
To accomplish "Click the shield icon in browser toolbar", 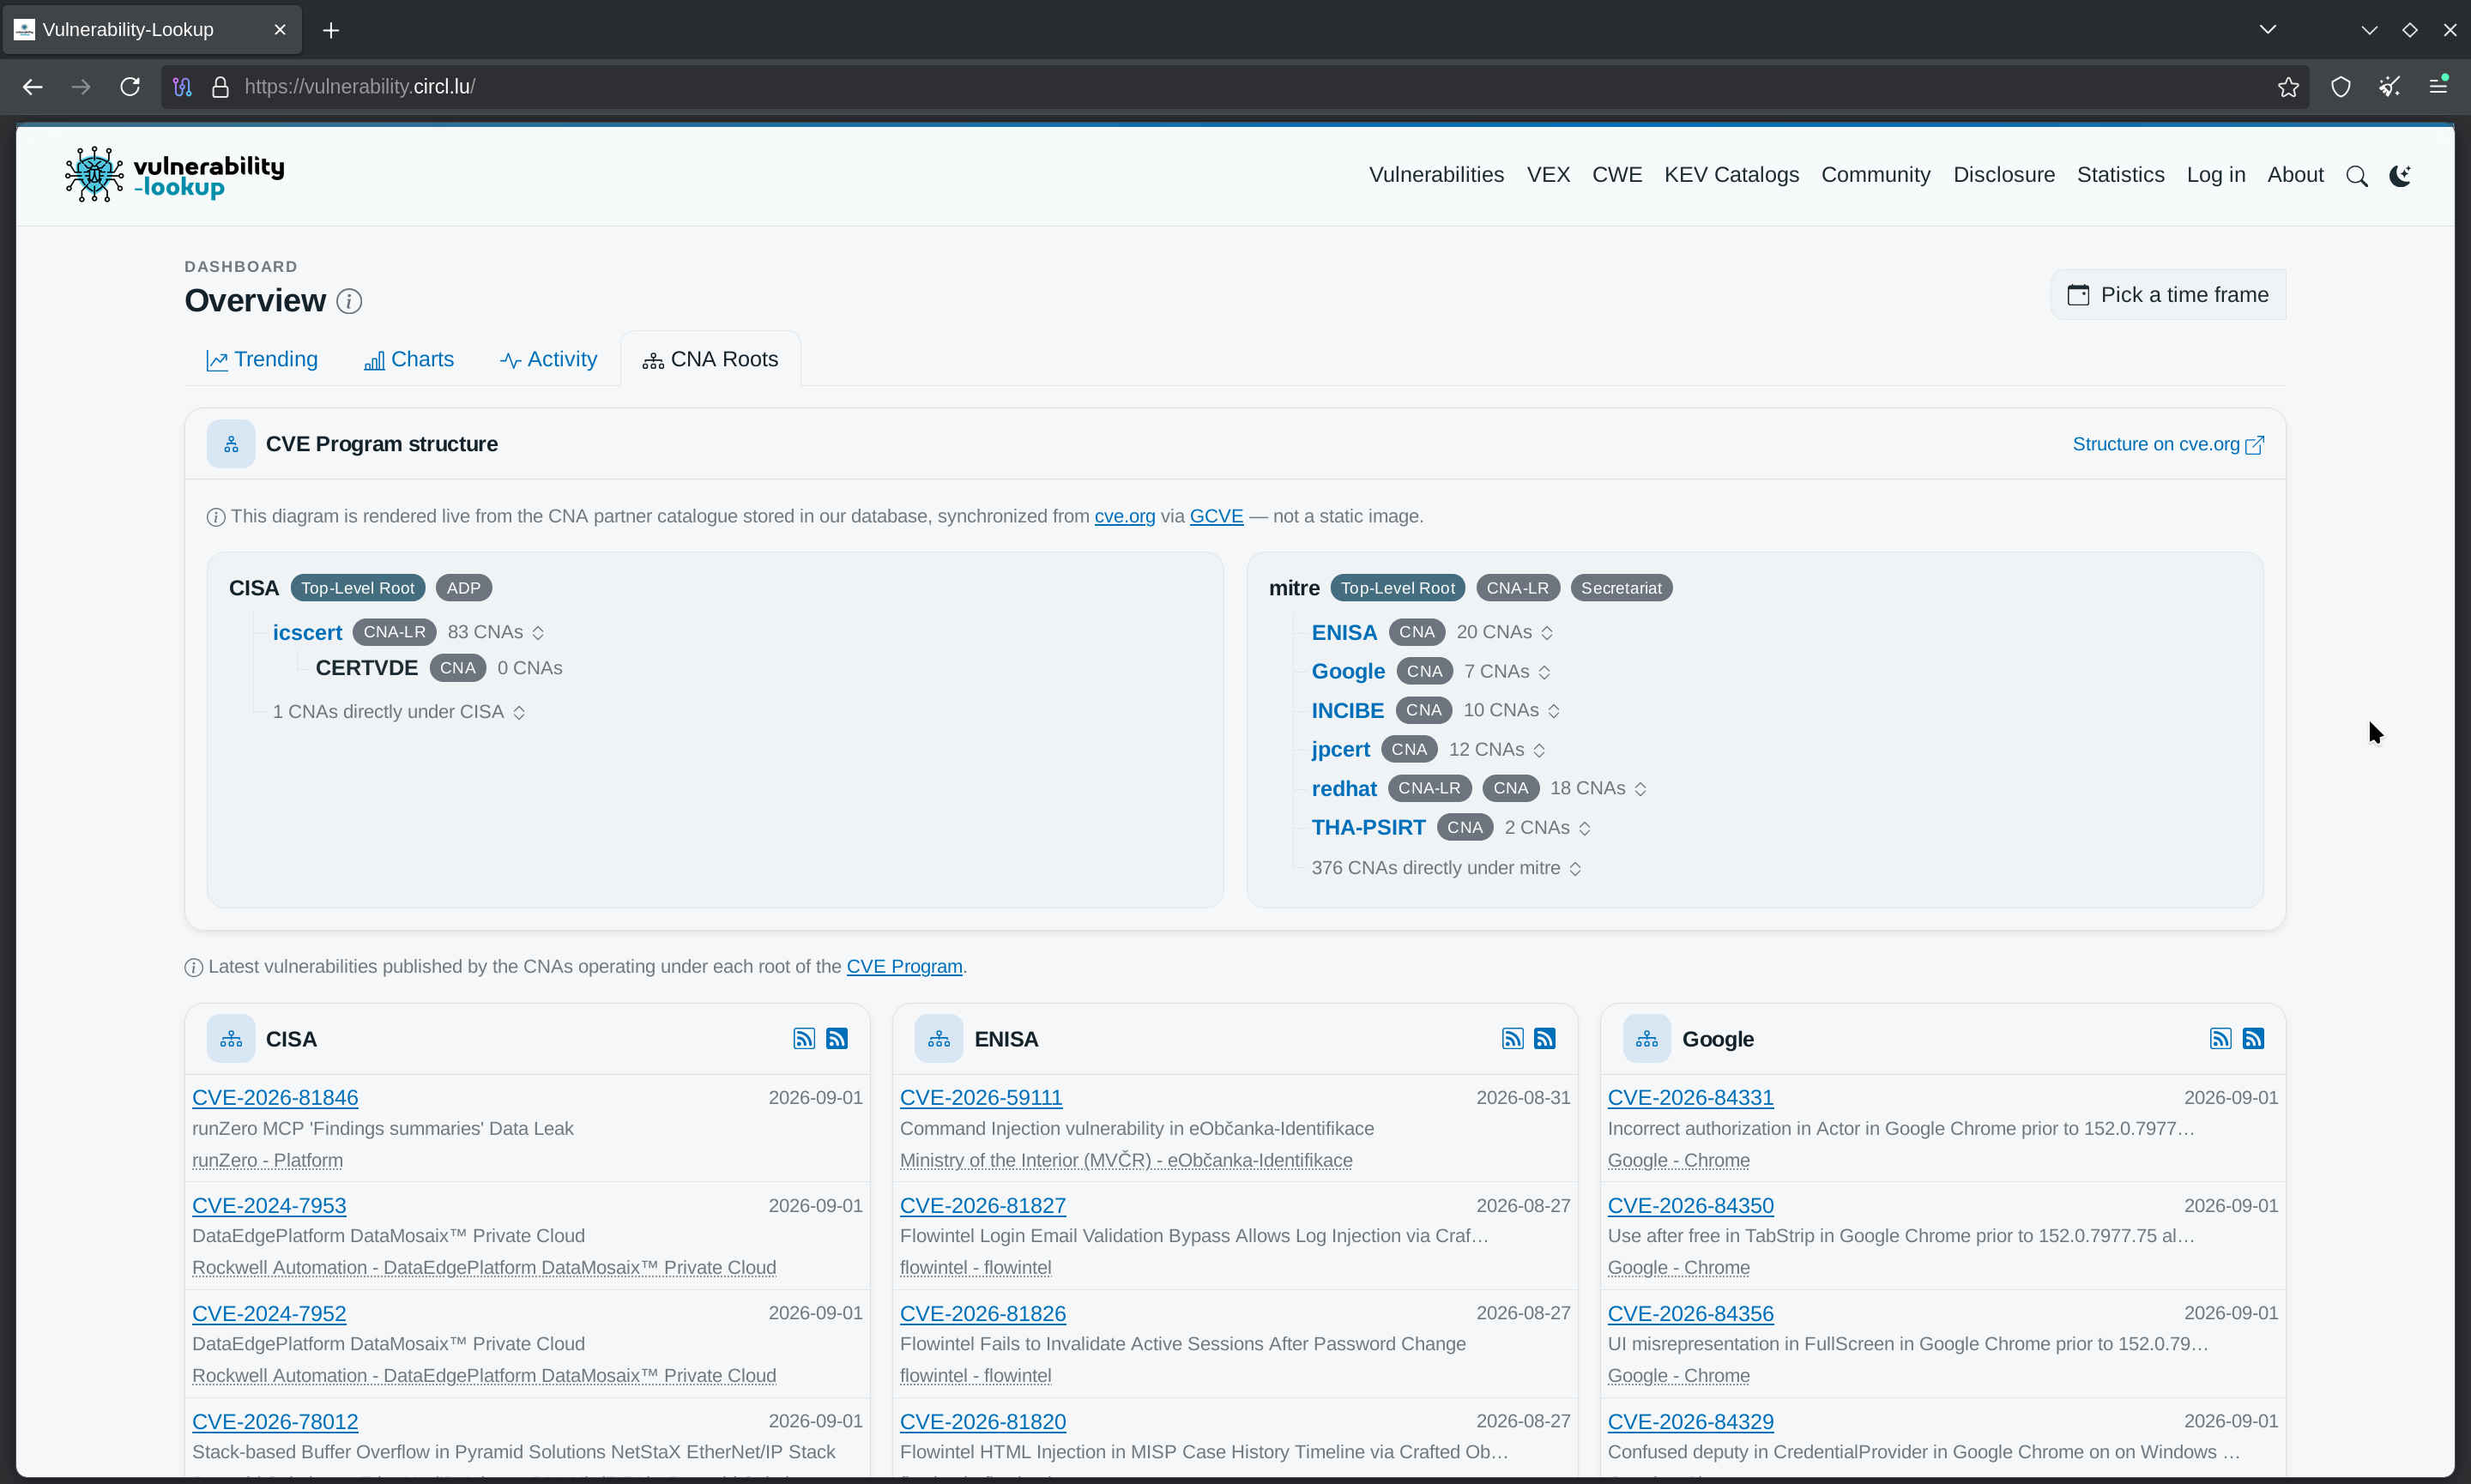I will pyautogui.click(x=2341, y=87).
